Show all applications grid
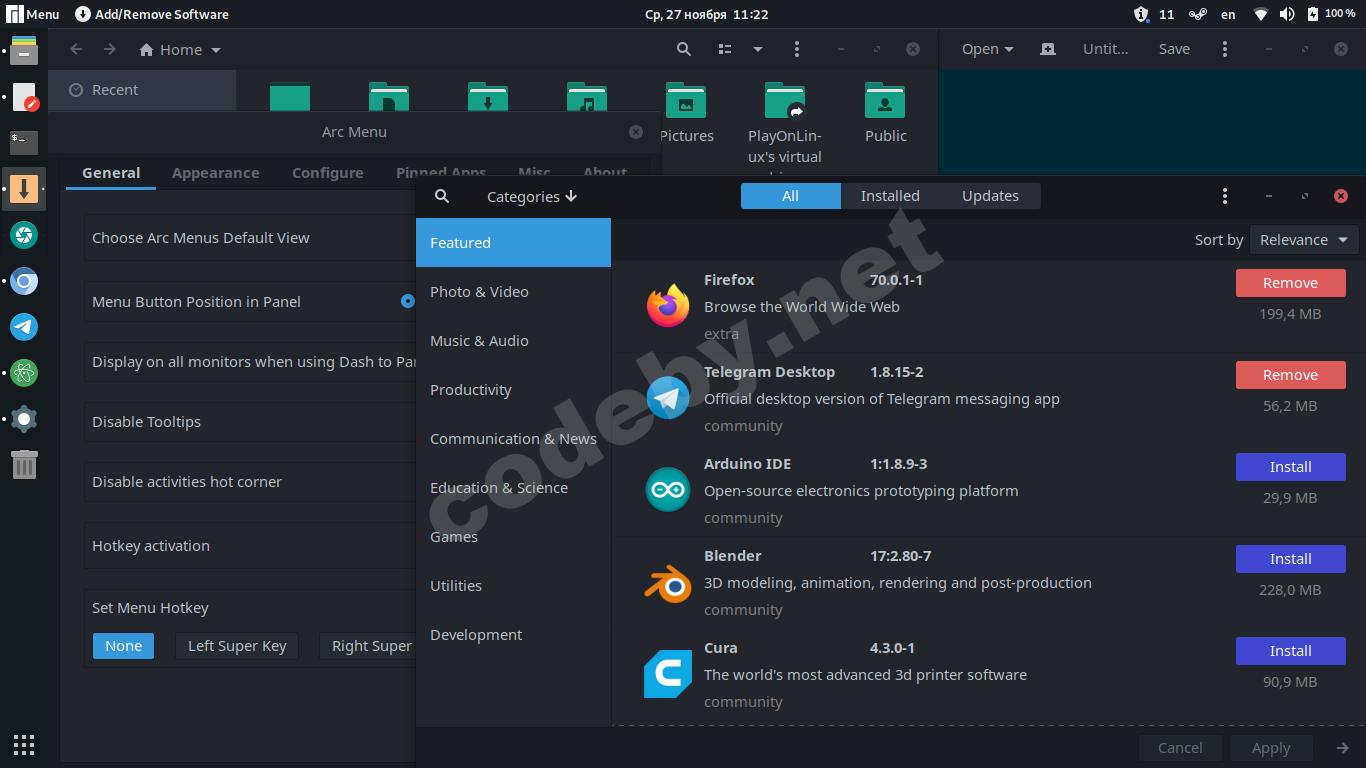The height and width of the screenshot is (768, 1366). pos(24,744)
